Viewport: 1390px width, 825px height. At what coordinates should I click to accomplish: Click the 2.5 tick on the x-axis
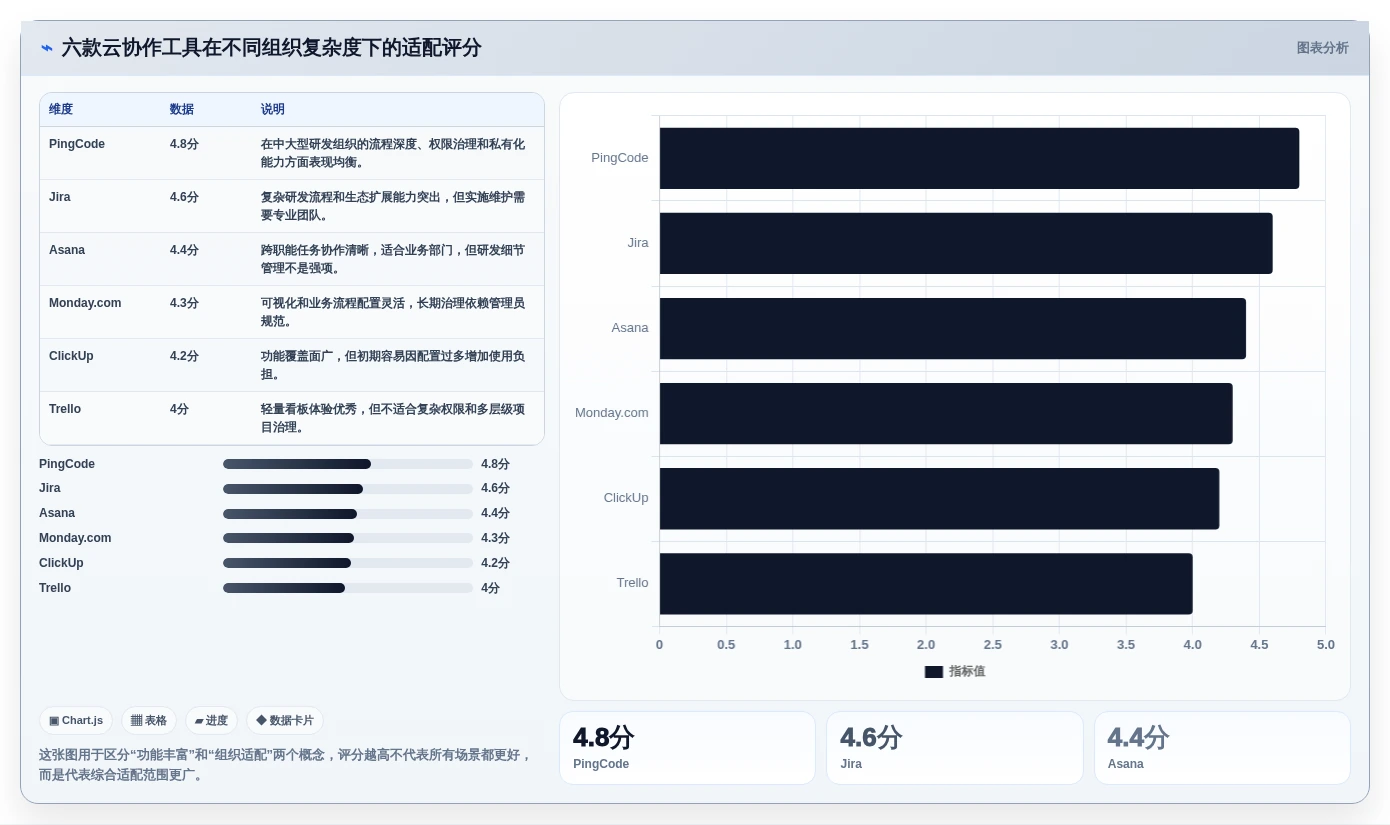(x=992, y=645)
